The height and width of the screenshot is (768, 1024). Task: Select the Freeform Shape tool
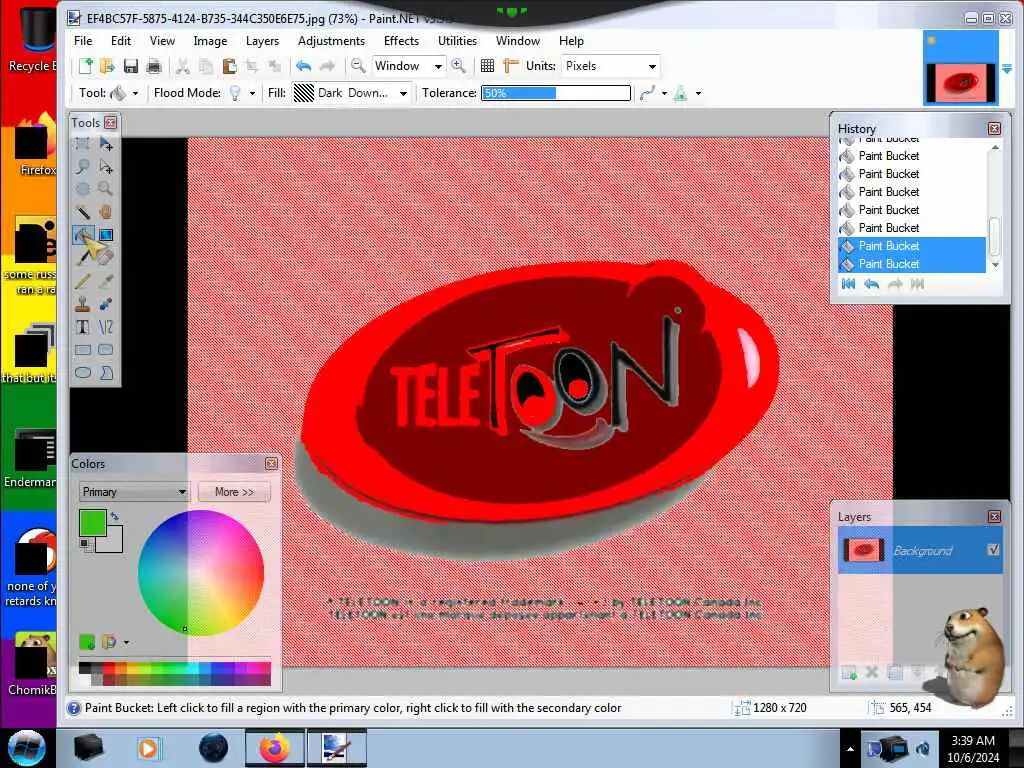pos(106,373)
